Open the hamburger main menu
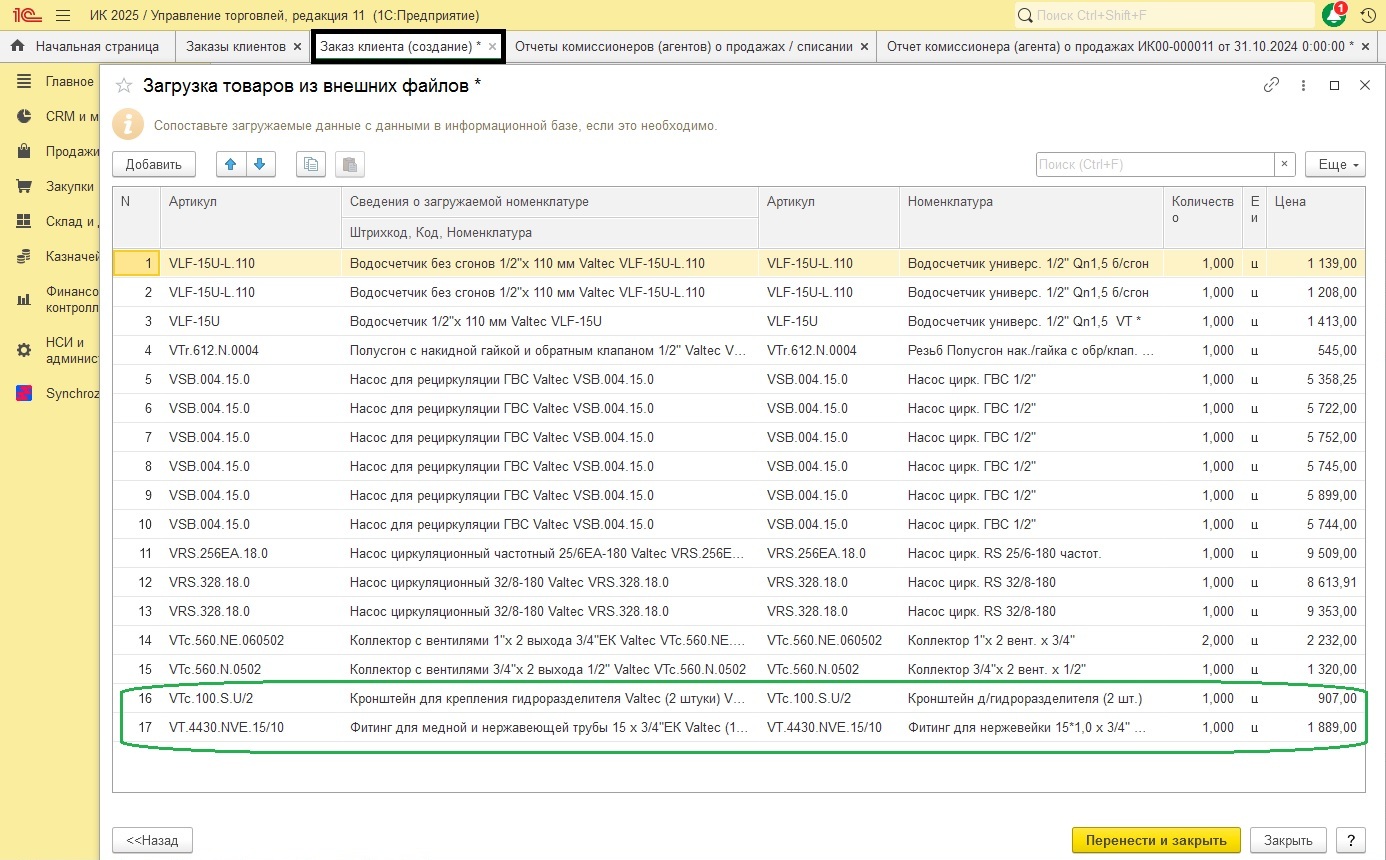 click(x=63, y=16)
